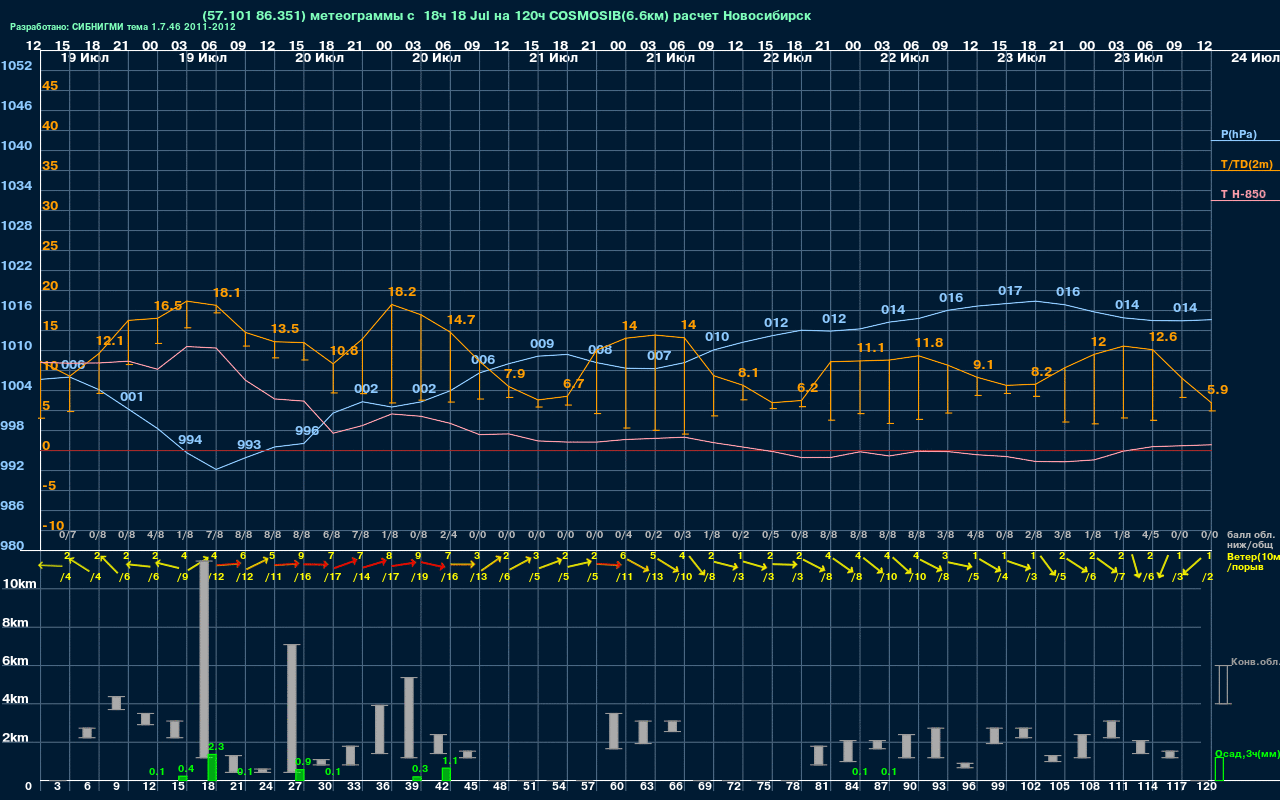1280x800 pixels.
Task: Click the gray cloud bar at hour 27
Action: click(292, 707)
